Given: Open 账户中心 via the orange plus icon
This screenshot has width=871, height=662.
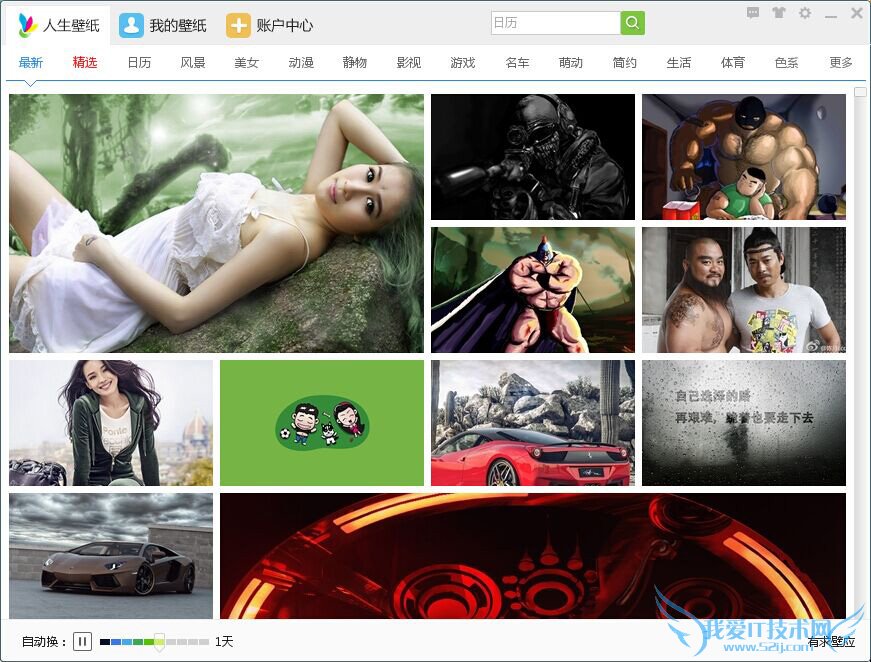Looking at the screenshot, I should (239, 25).
